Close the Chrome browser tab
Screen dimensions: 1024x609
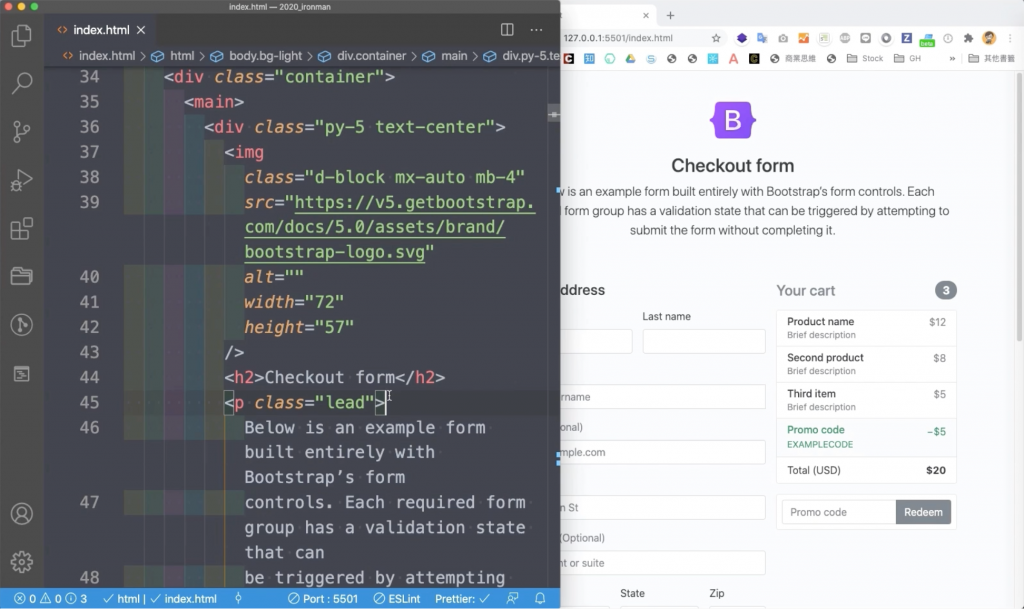(x=646, y=15)
